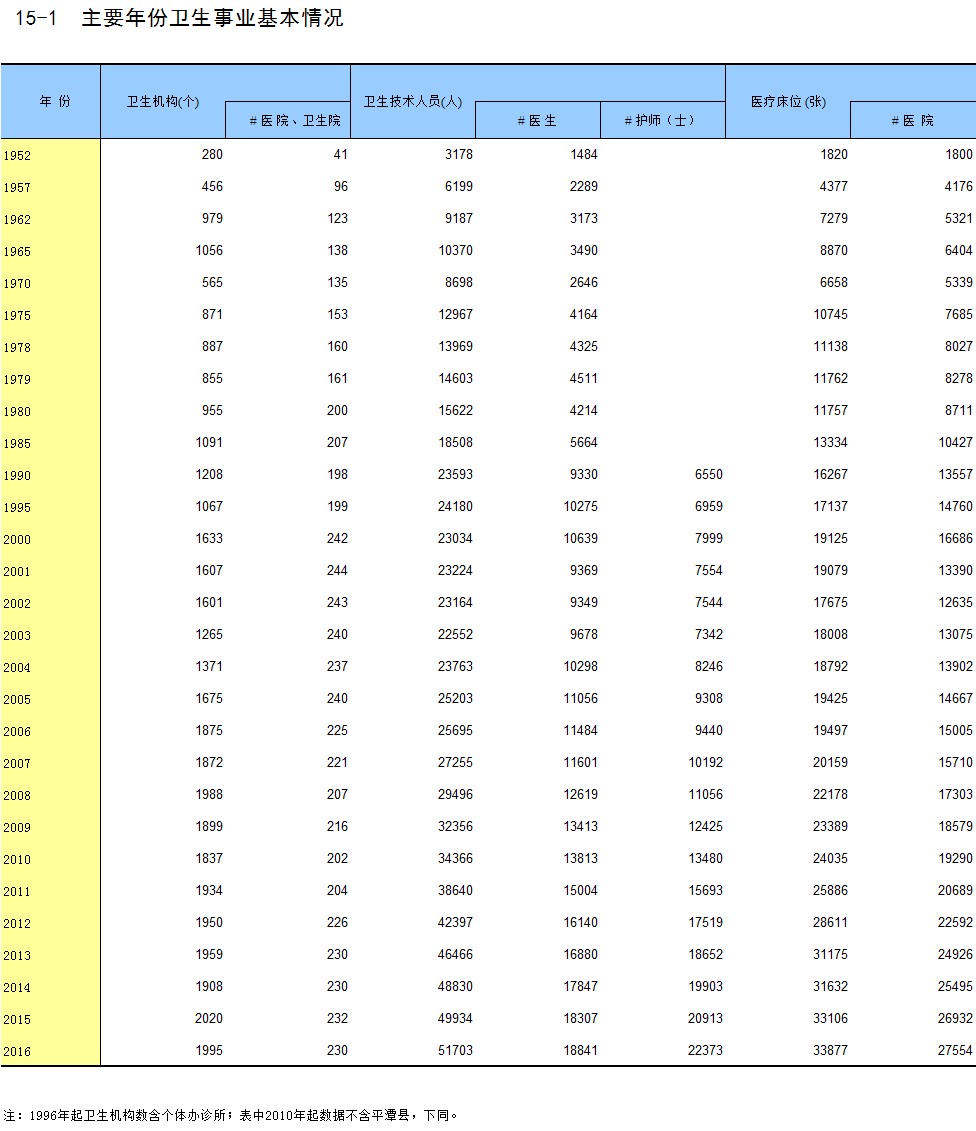Click the footnote beginning 注：1996年起
The width and height of the screenshot is (976, 1131).
(231, 1115)
